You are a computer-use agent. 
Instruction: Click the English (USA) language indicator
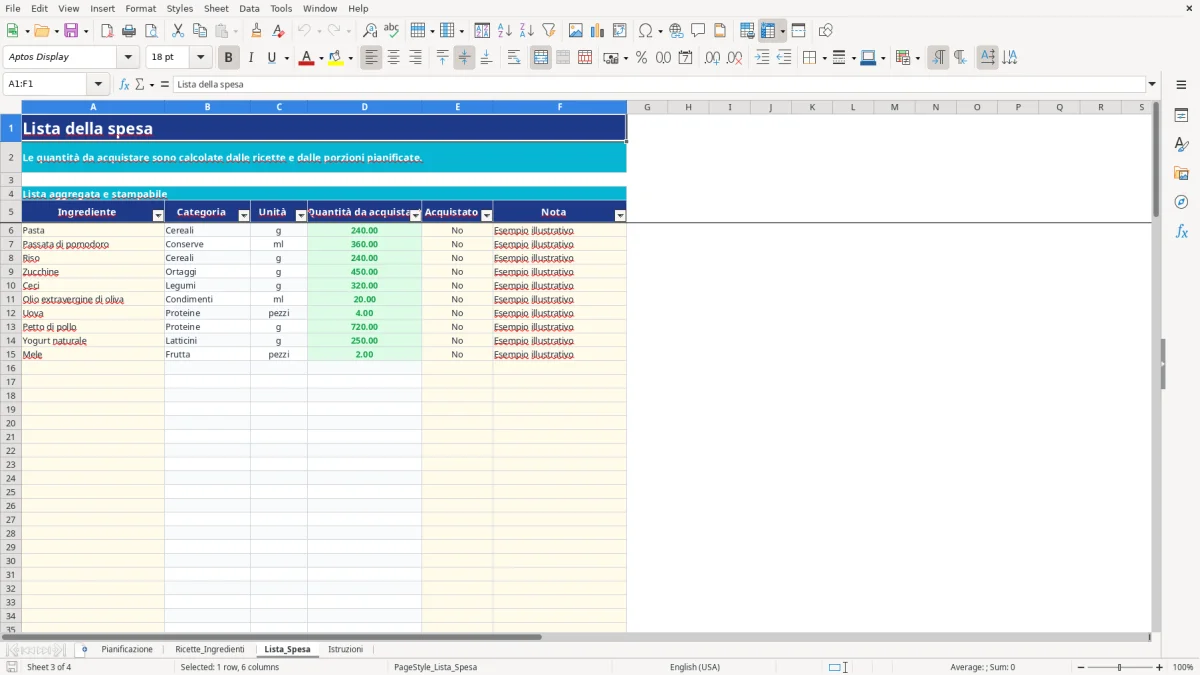tap(695, 667)
